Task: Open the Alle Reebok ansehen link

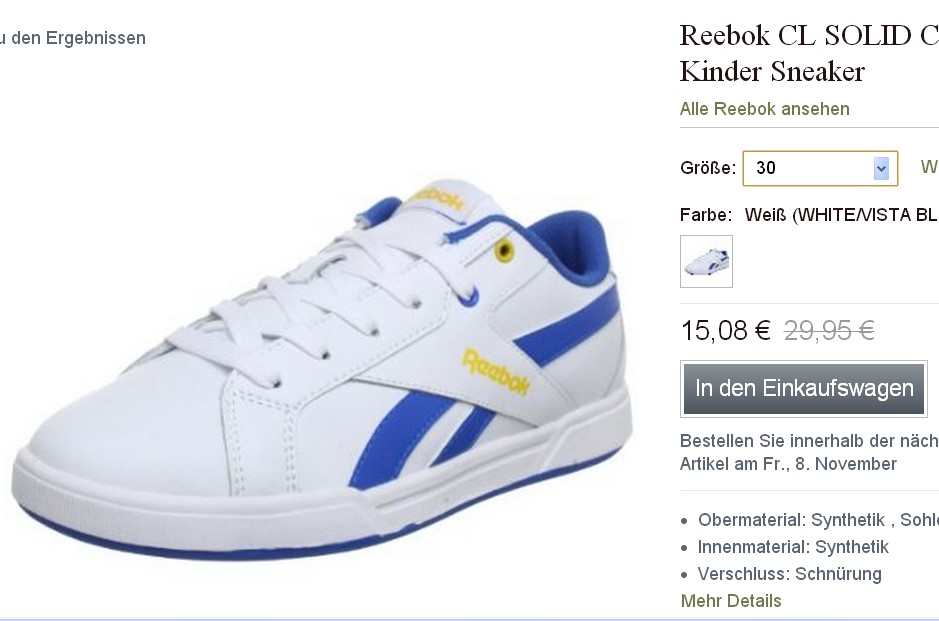Action: [765, 109]
